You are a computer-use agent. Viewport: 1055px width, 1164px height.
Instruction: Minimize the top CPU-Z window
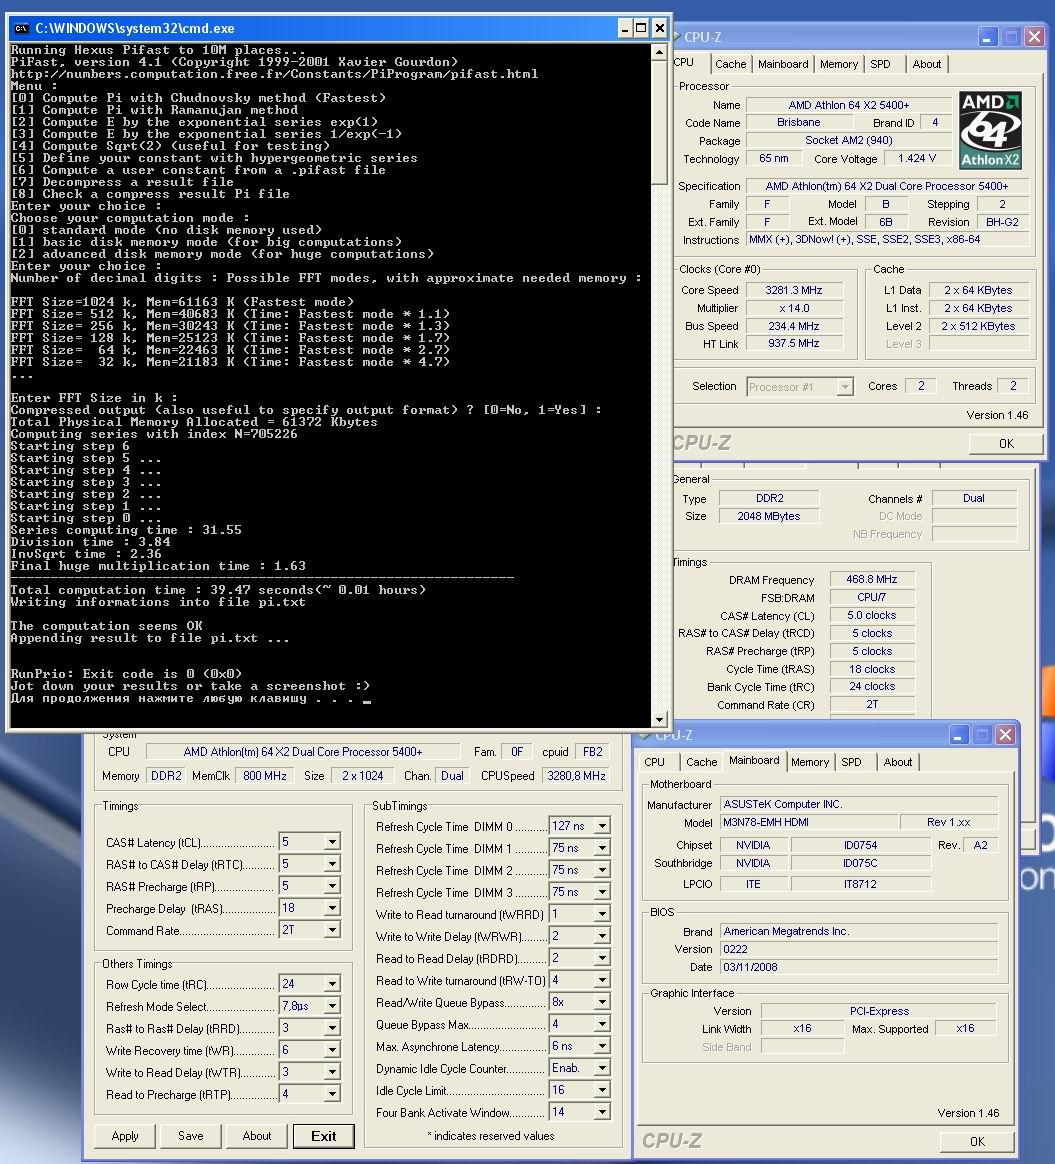(987, 36)
